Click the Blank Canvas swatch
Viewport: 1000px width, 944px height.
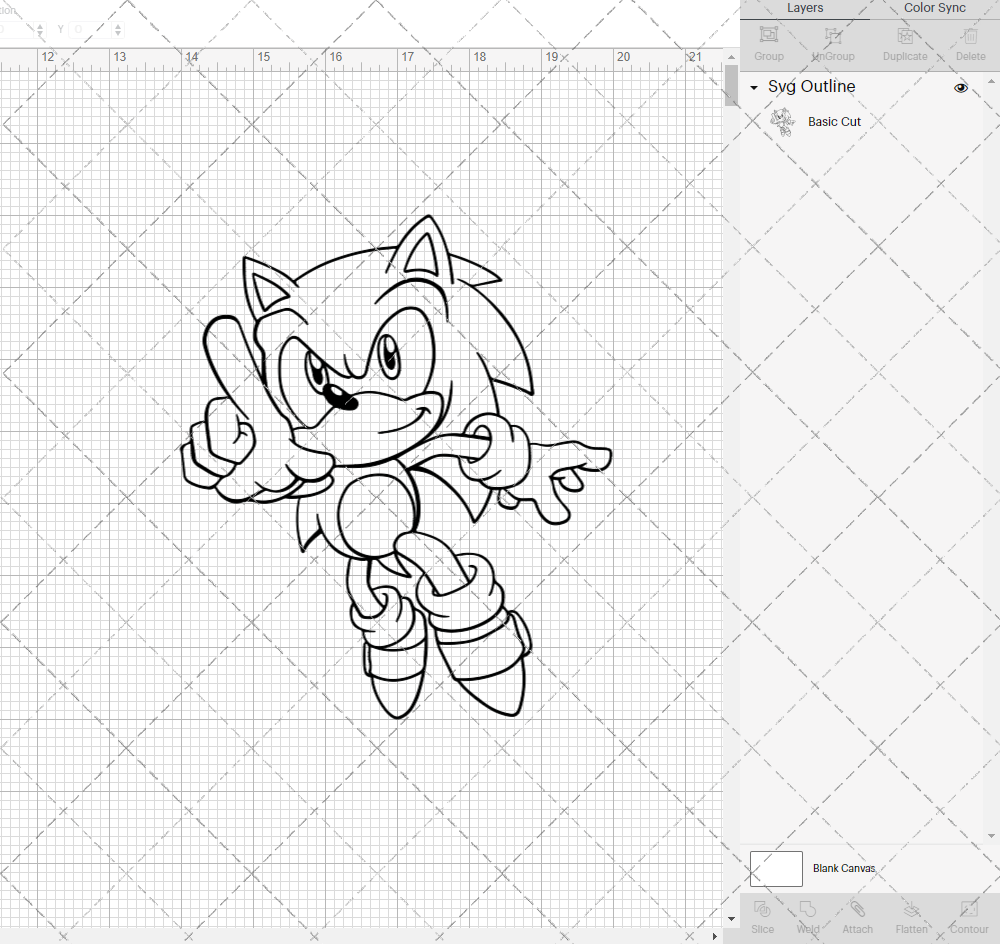coord(776,869)
